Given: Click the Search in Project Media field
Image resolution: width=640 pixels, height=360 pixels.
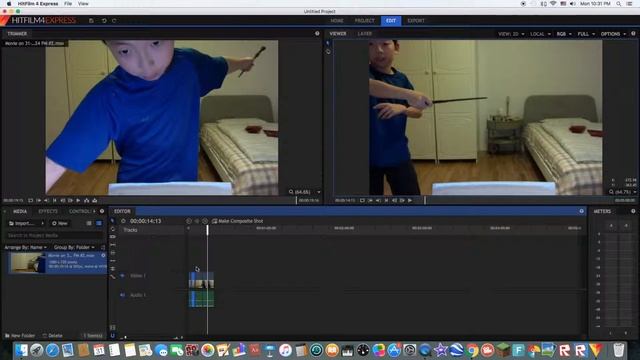Looking at the screenshot, I should (x=54, y=236).
